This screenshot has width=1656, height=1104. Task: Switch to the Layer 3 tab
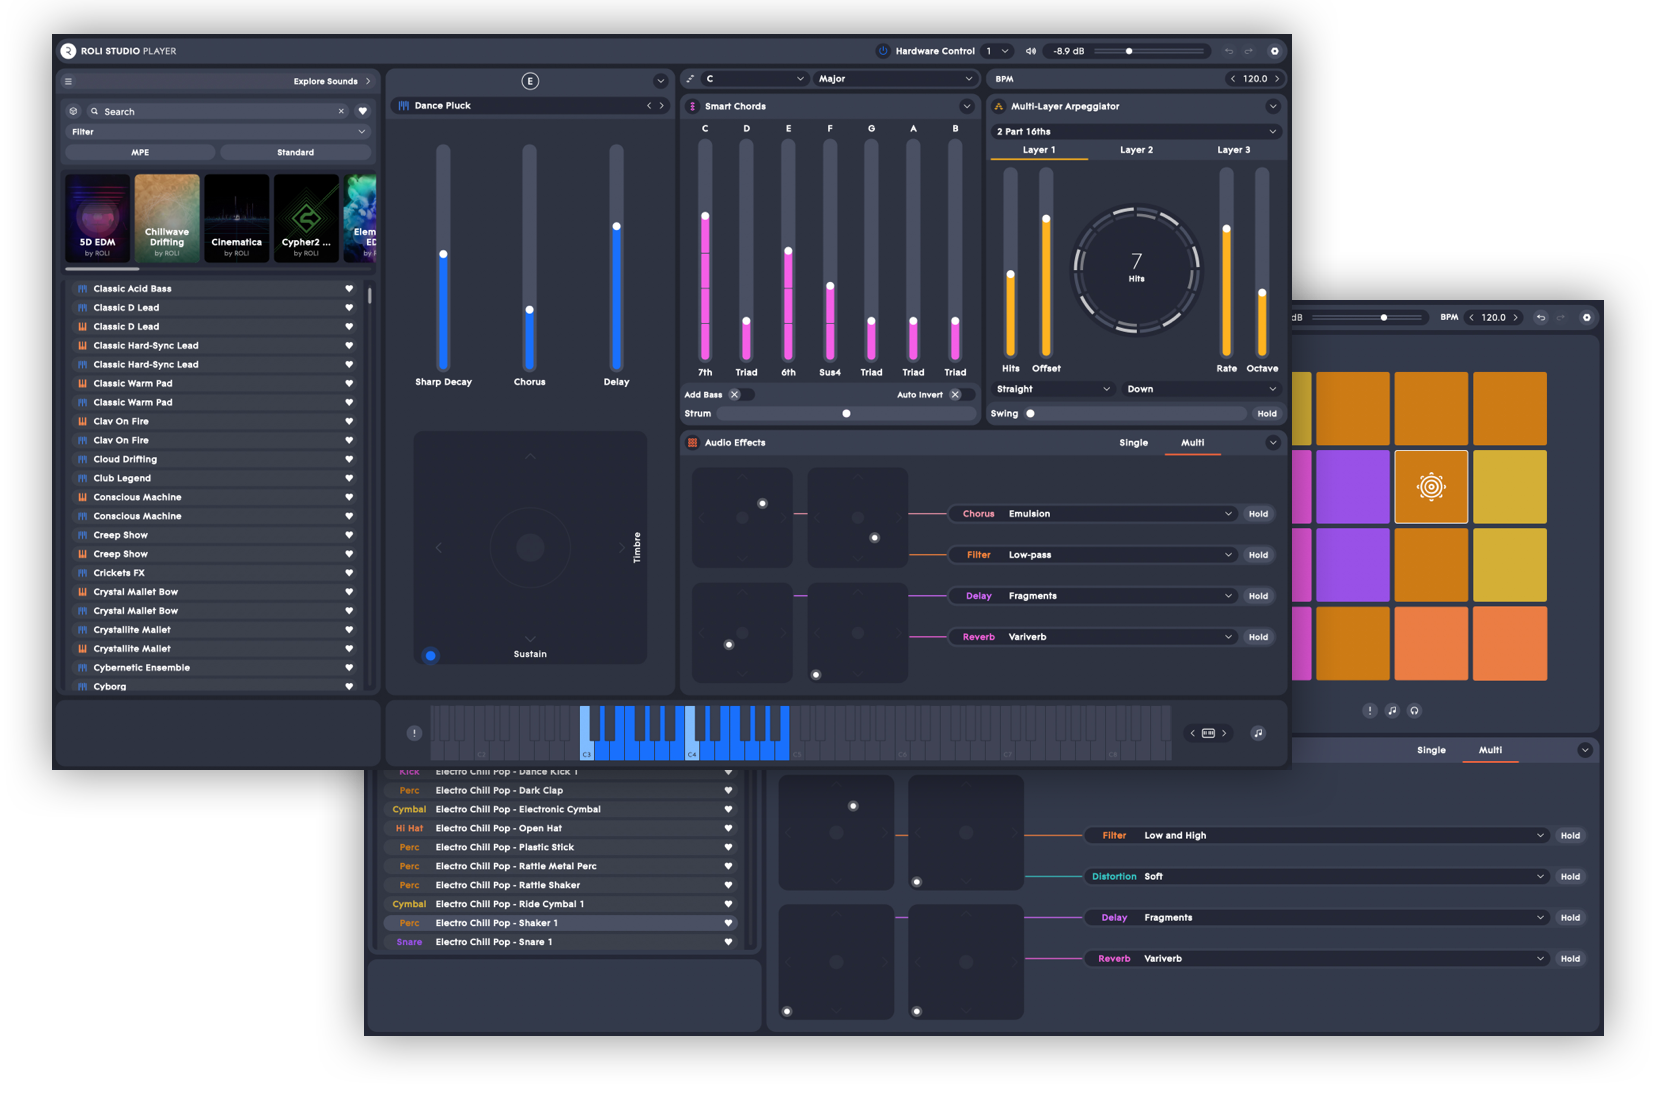1233,150
